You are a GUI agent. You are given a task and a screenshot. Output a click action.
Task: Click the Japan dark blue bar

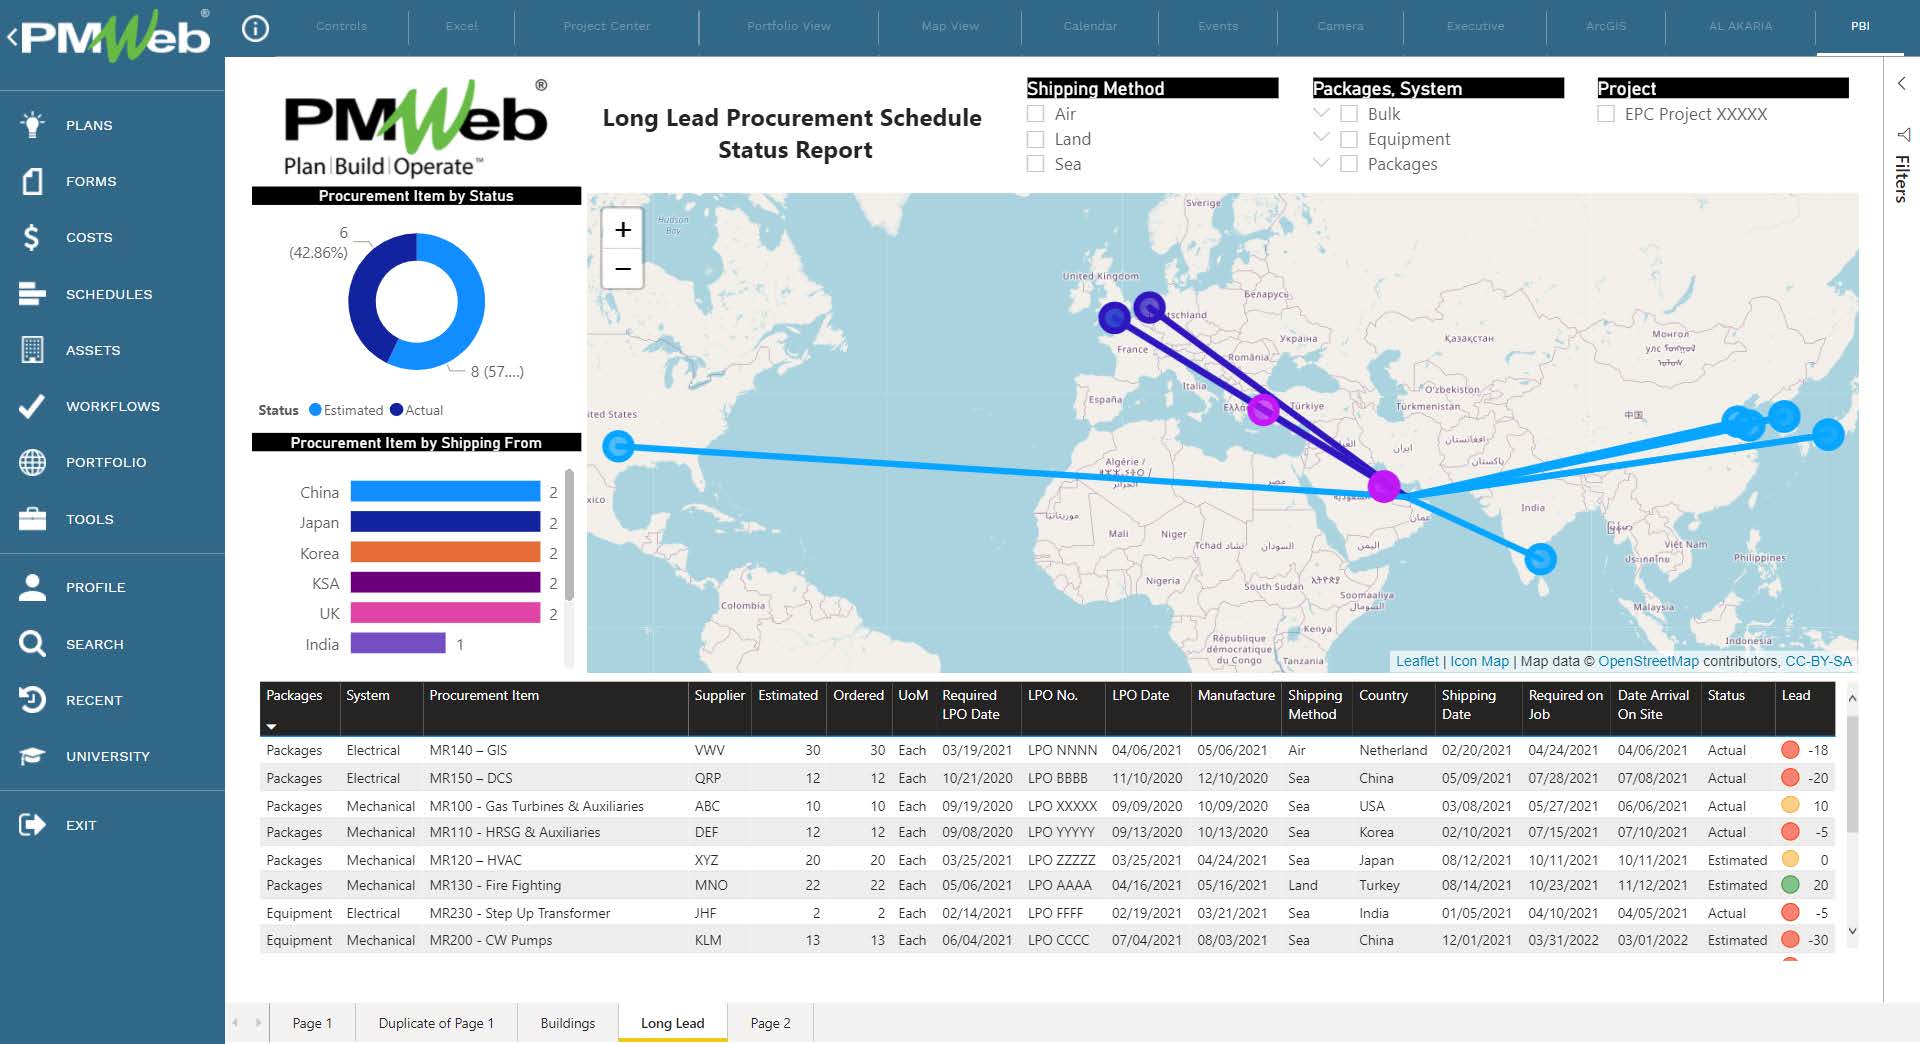tap(445, 522)
